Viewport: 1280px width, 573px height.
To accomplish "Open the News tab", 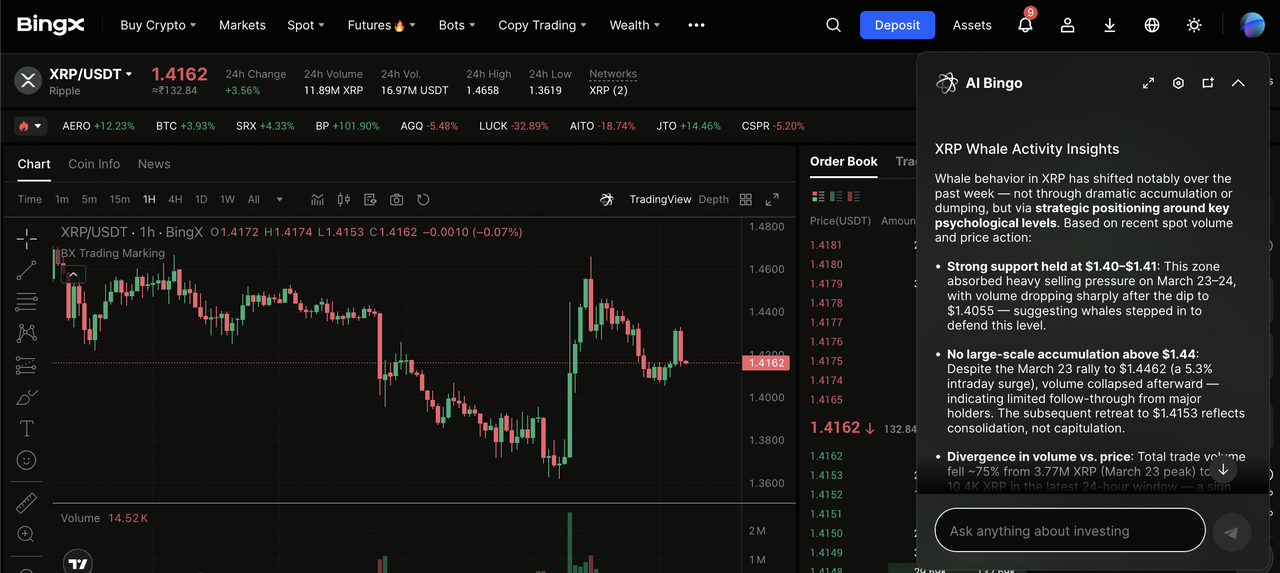I will tap(154, 164).
